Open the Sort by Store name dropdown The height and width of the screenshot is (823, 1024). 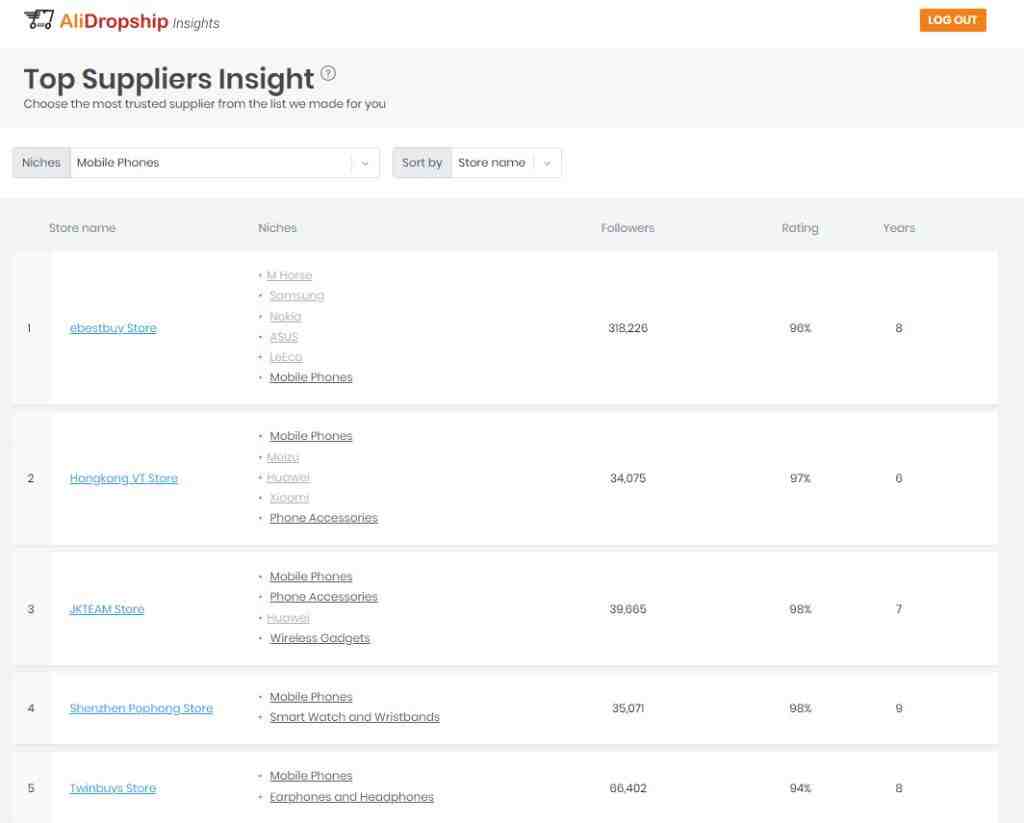477,163
